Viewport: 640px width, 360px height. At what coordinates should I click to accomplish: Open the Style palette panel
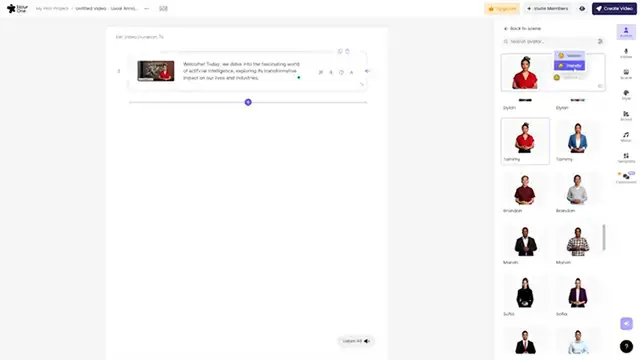[626, 95]
